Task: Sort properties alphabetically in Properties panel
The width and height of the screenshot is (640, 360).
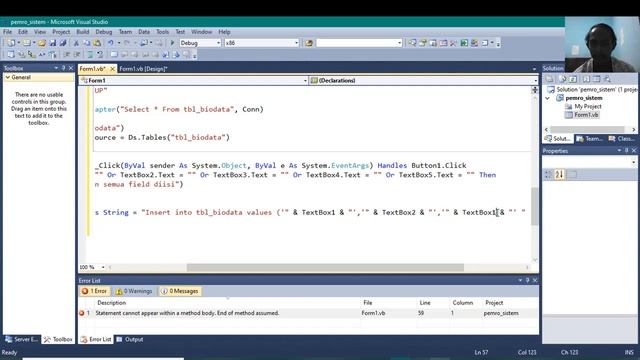Action: (559, 174)
